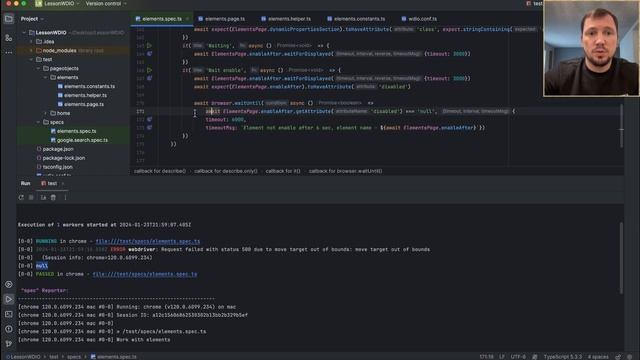
Task: Collapse the test folder
Action: [31, 60]
